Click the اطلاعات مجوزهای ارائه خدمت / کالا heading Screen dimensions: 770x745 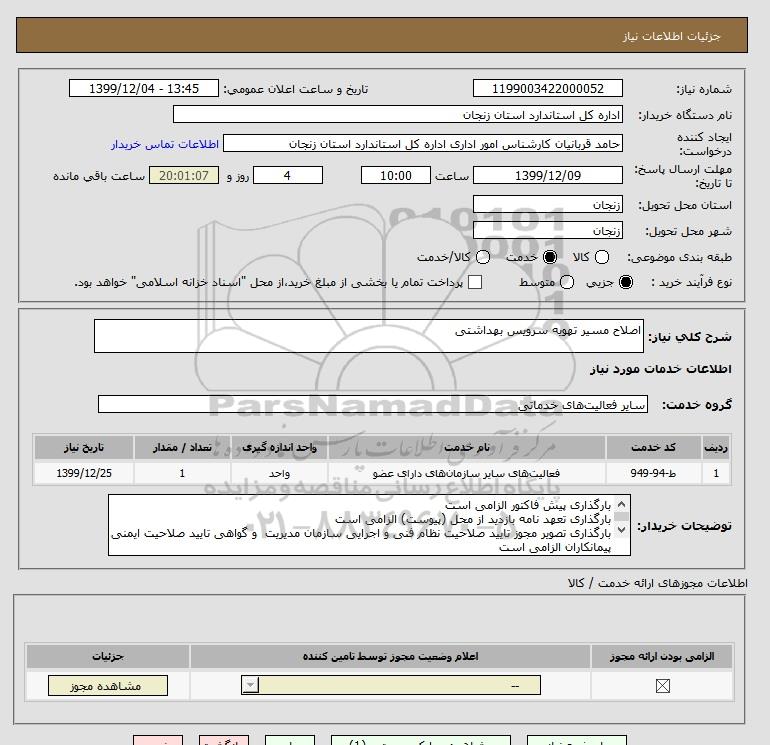click(x=658, y=583)
